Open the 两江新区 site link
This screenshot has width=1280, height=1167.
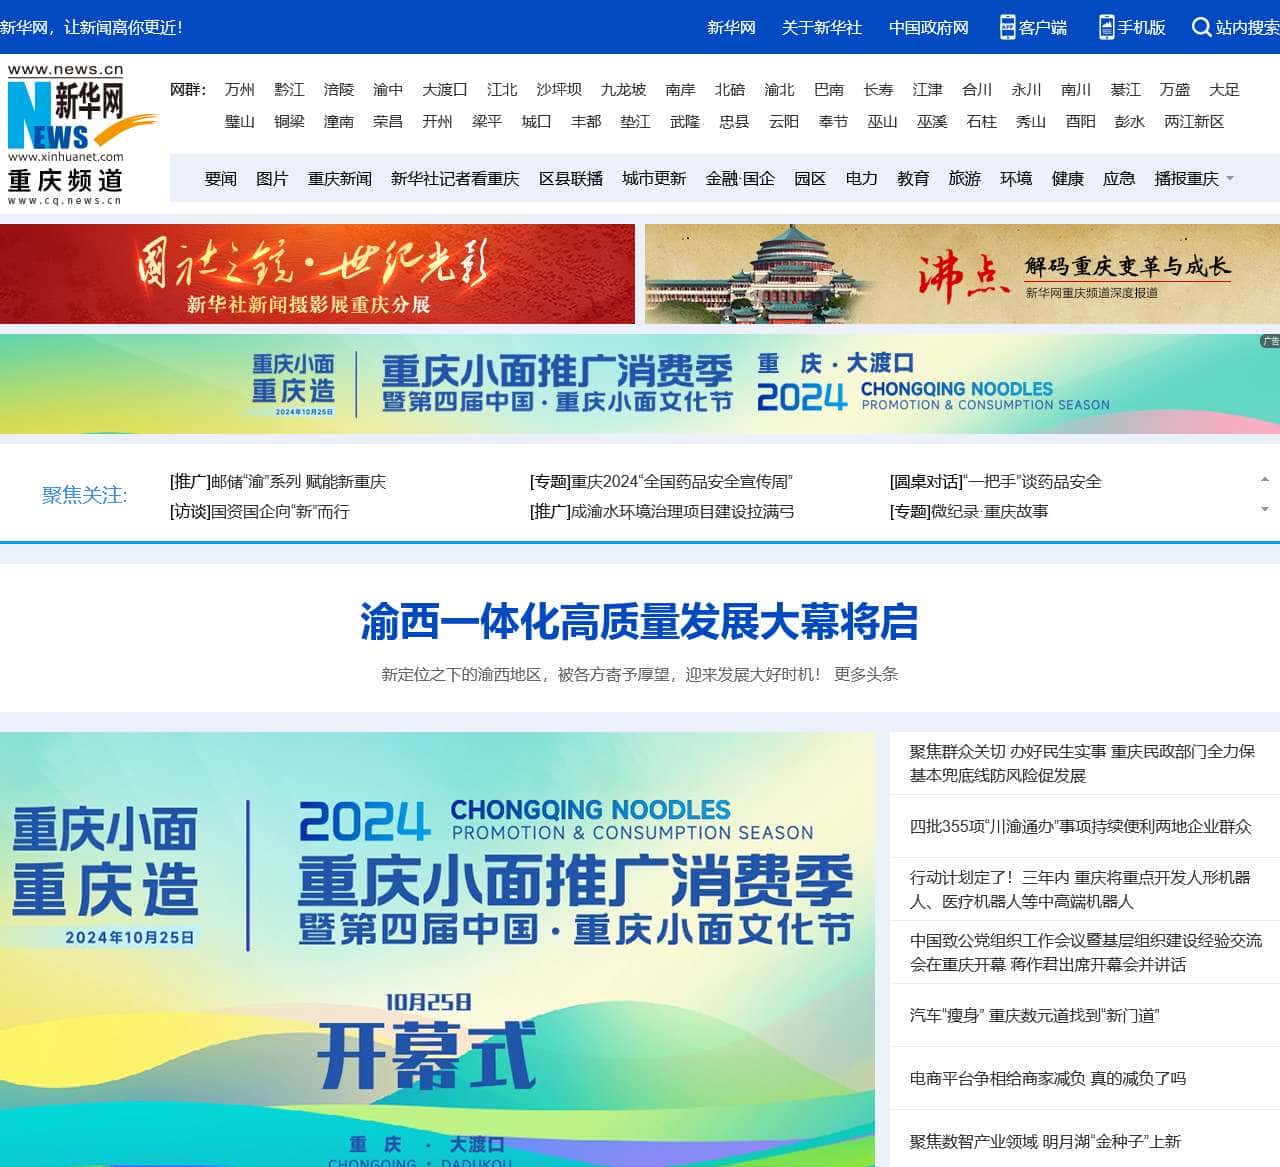(1194, 122)
